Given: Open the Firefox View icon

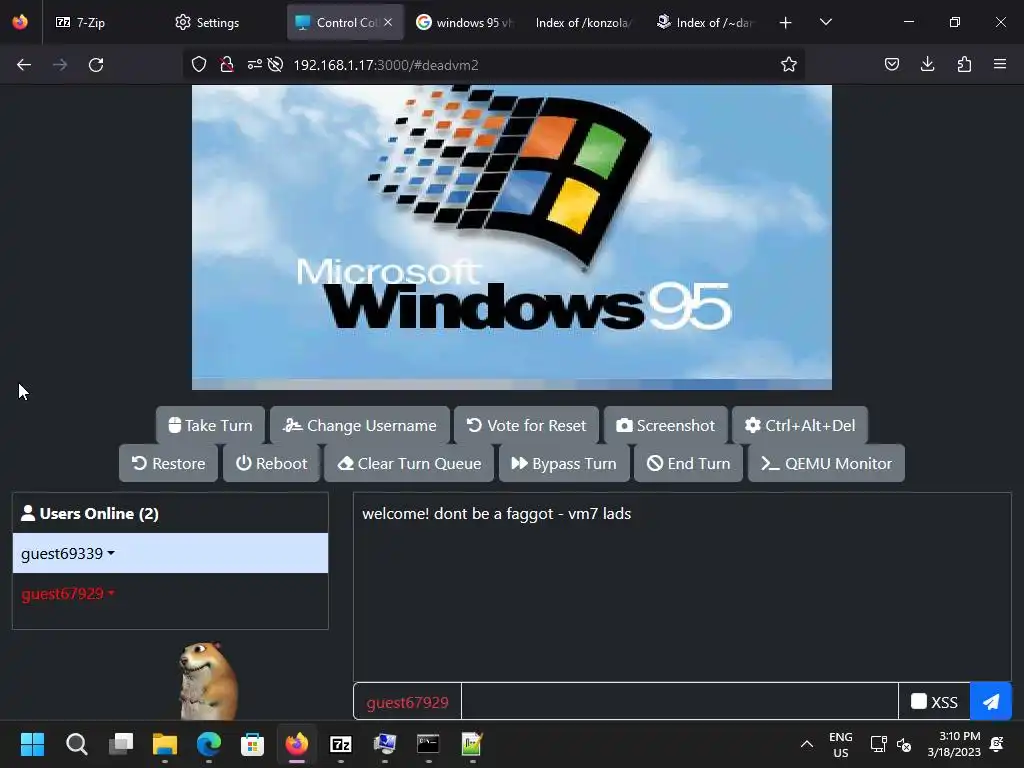Looking at the screenshot, I should pos(20,22).
